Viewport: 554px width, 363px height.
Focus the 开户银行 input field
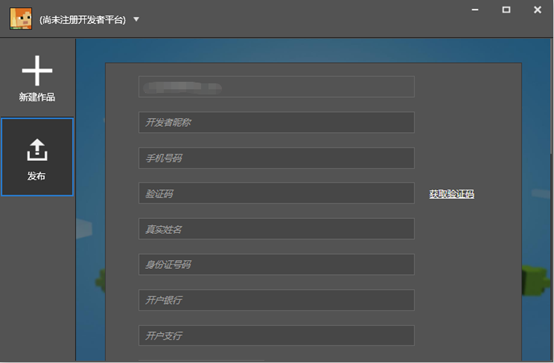click(x=276, y=300)
